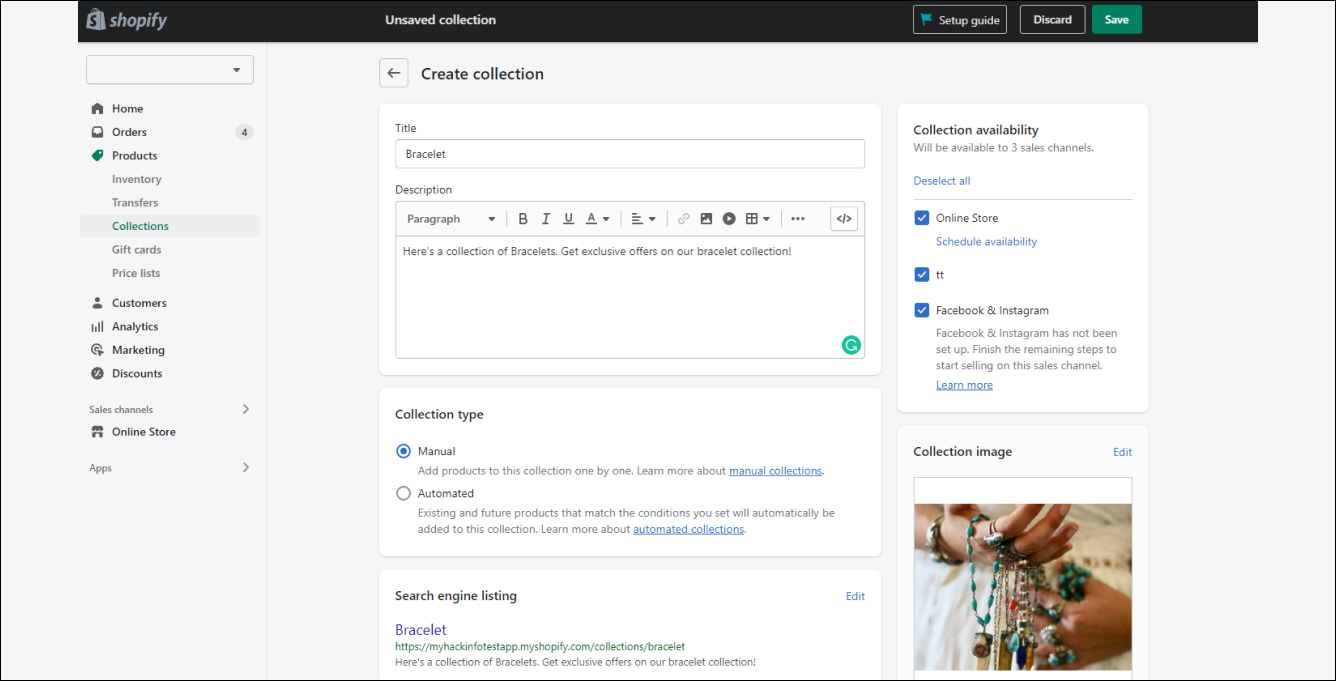Select the Manual collection type
The image size is (1336, 681).
403,451
